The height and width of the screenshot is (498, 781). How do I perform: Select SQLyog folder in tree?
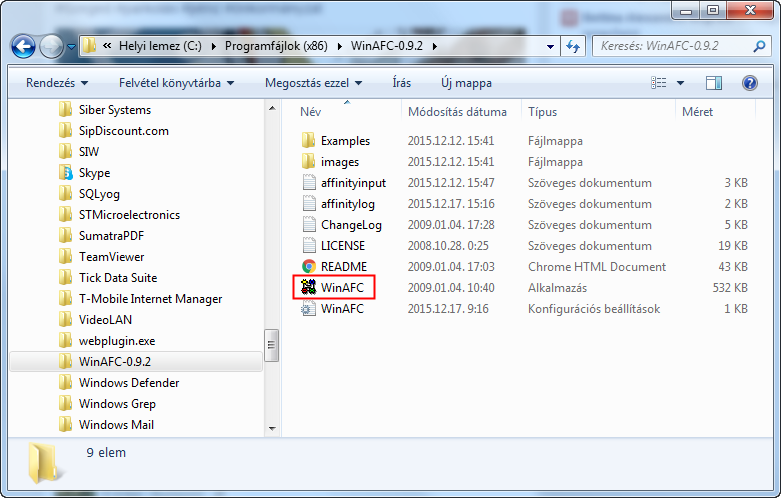[99, 194]
